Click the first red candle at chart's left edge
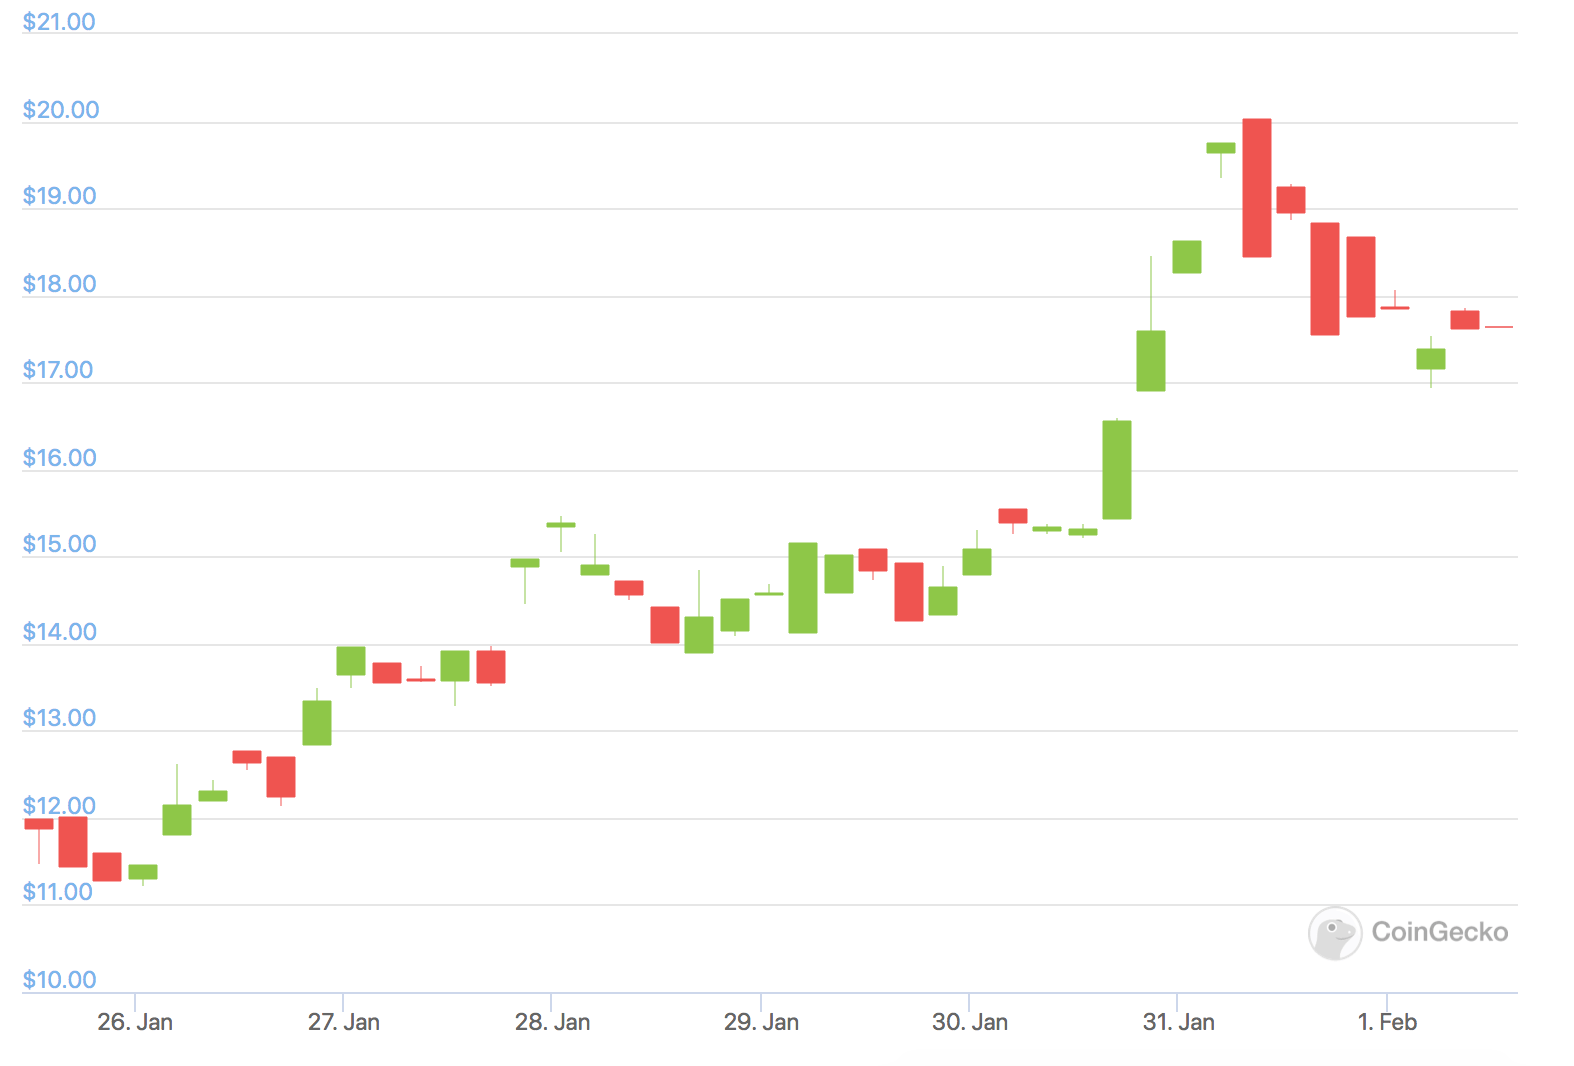 point(39,824)
